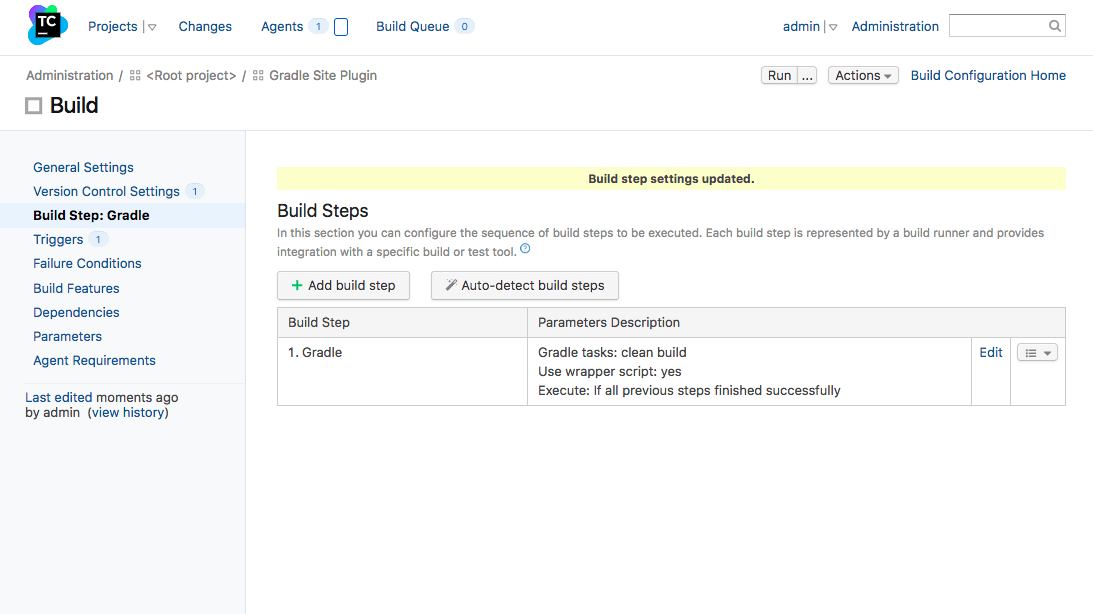Image resolution: width=1093 pixels, height=614 pixels.
Task: Click the search magnifier icon
Action: point(1055,26)
